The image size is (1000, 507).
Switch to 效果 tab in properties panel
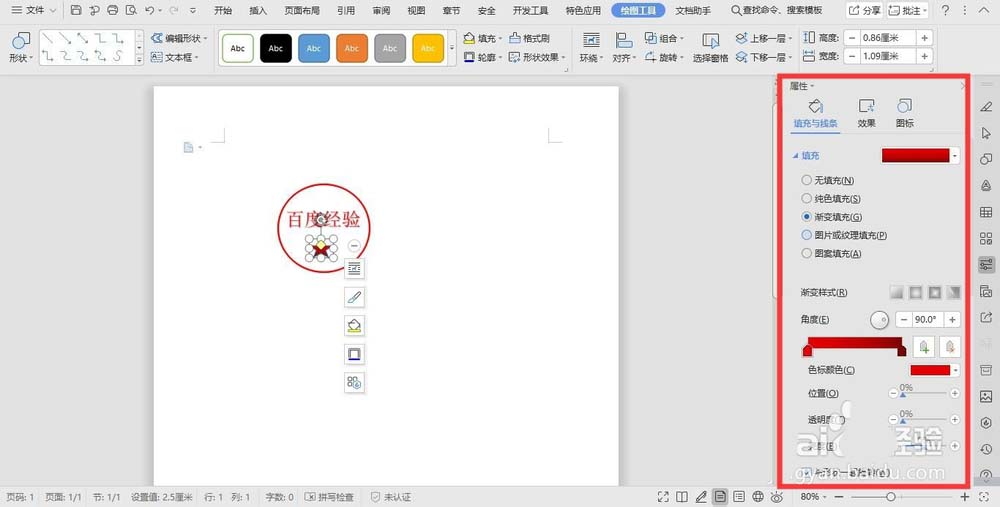pyautogui.click(x=866, y=114)
